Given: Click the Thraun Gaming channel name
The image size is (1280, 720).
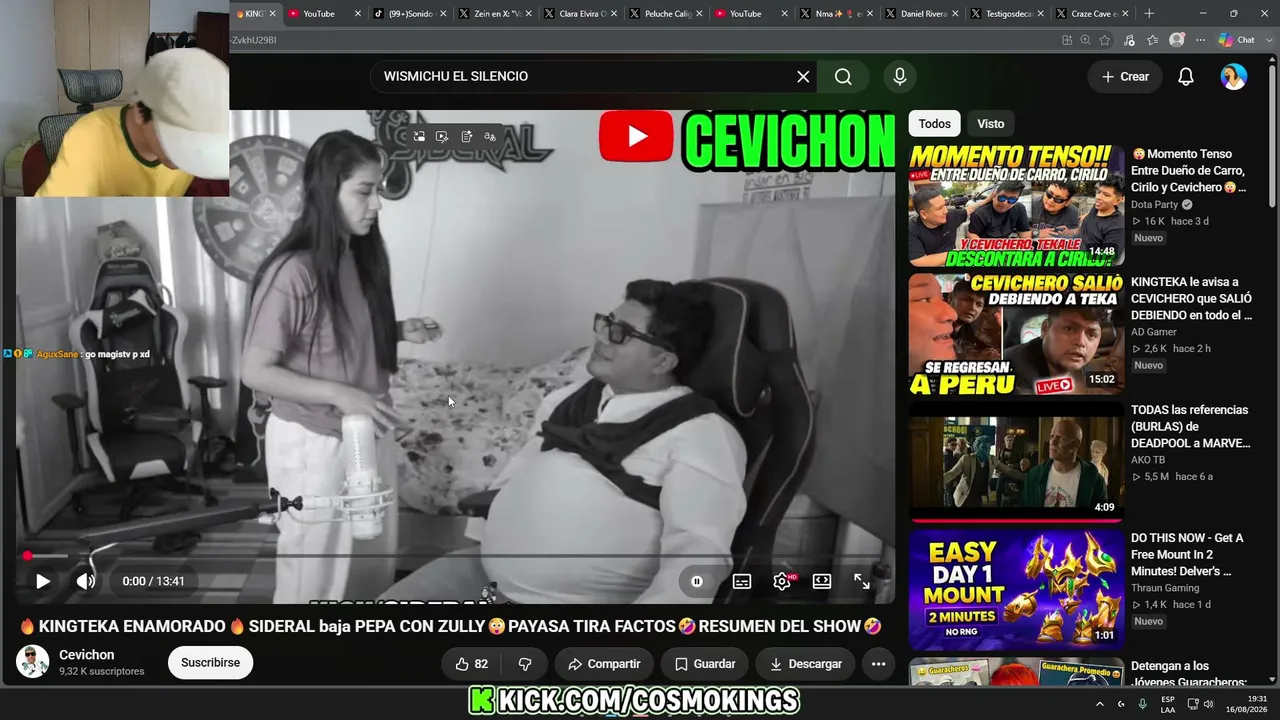Looking at the screenshot, I should [1165, 588].
